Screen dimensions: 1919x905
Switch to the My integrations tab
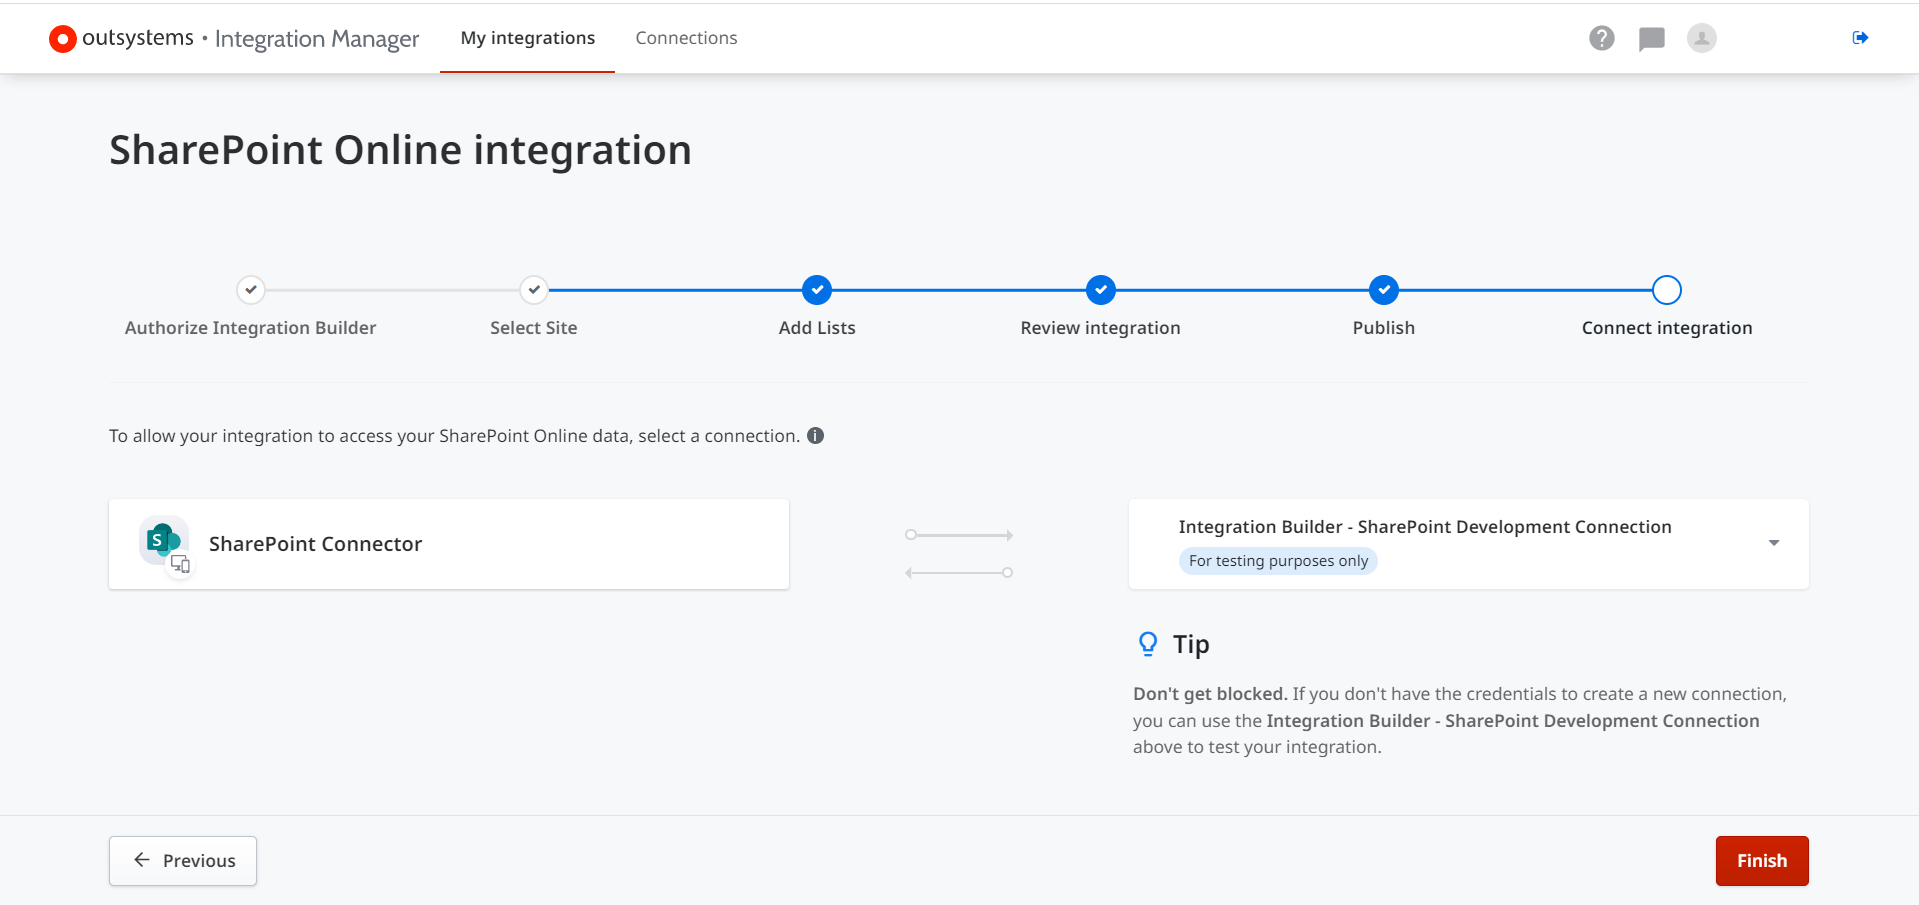pos(527,38)
